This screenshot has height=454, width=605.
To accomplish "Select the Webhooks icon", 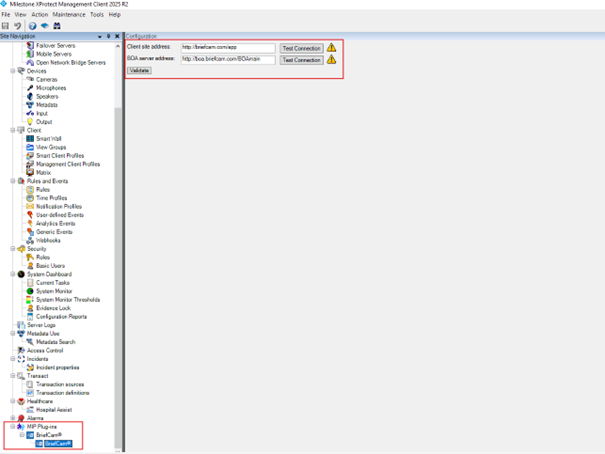I will pos(30,240).
